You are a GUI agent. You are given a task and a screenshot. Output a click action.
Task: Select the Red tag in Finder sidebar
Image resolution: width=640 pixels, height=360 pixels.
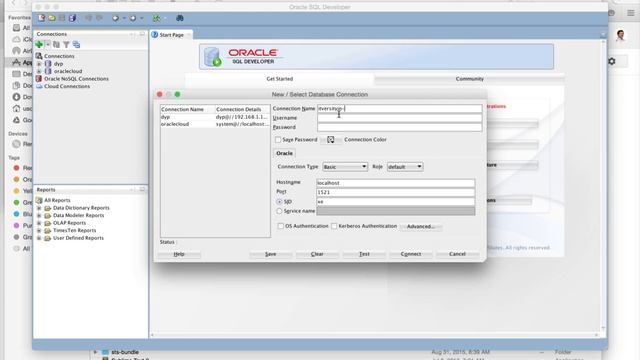16,168
